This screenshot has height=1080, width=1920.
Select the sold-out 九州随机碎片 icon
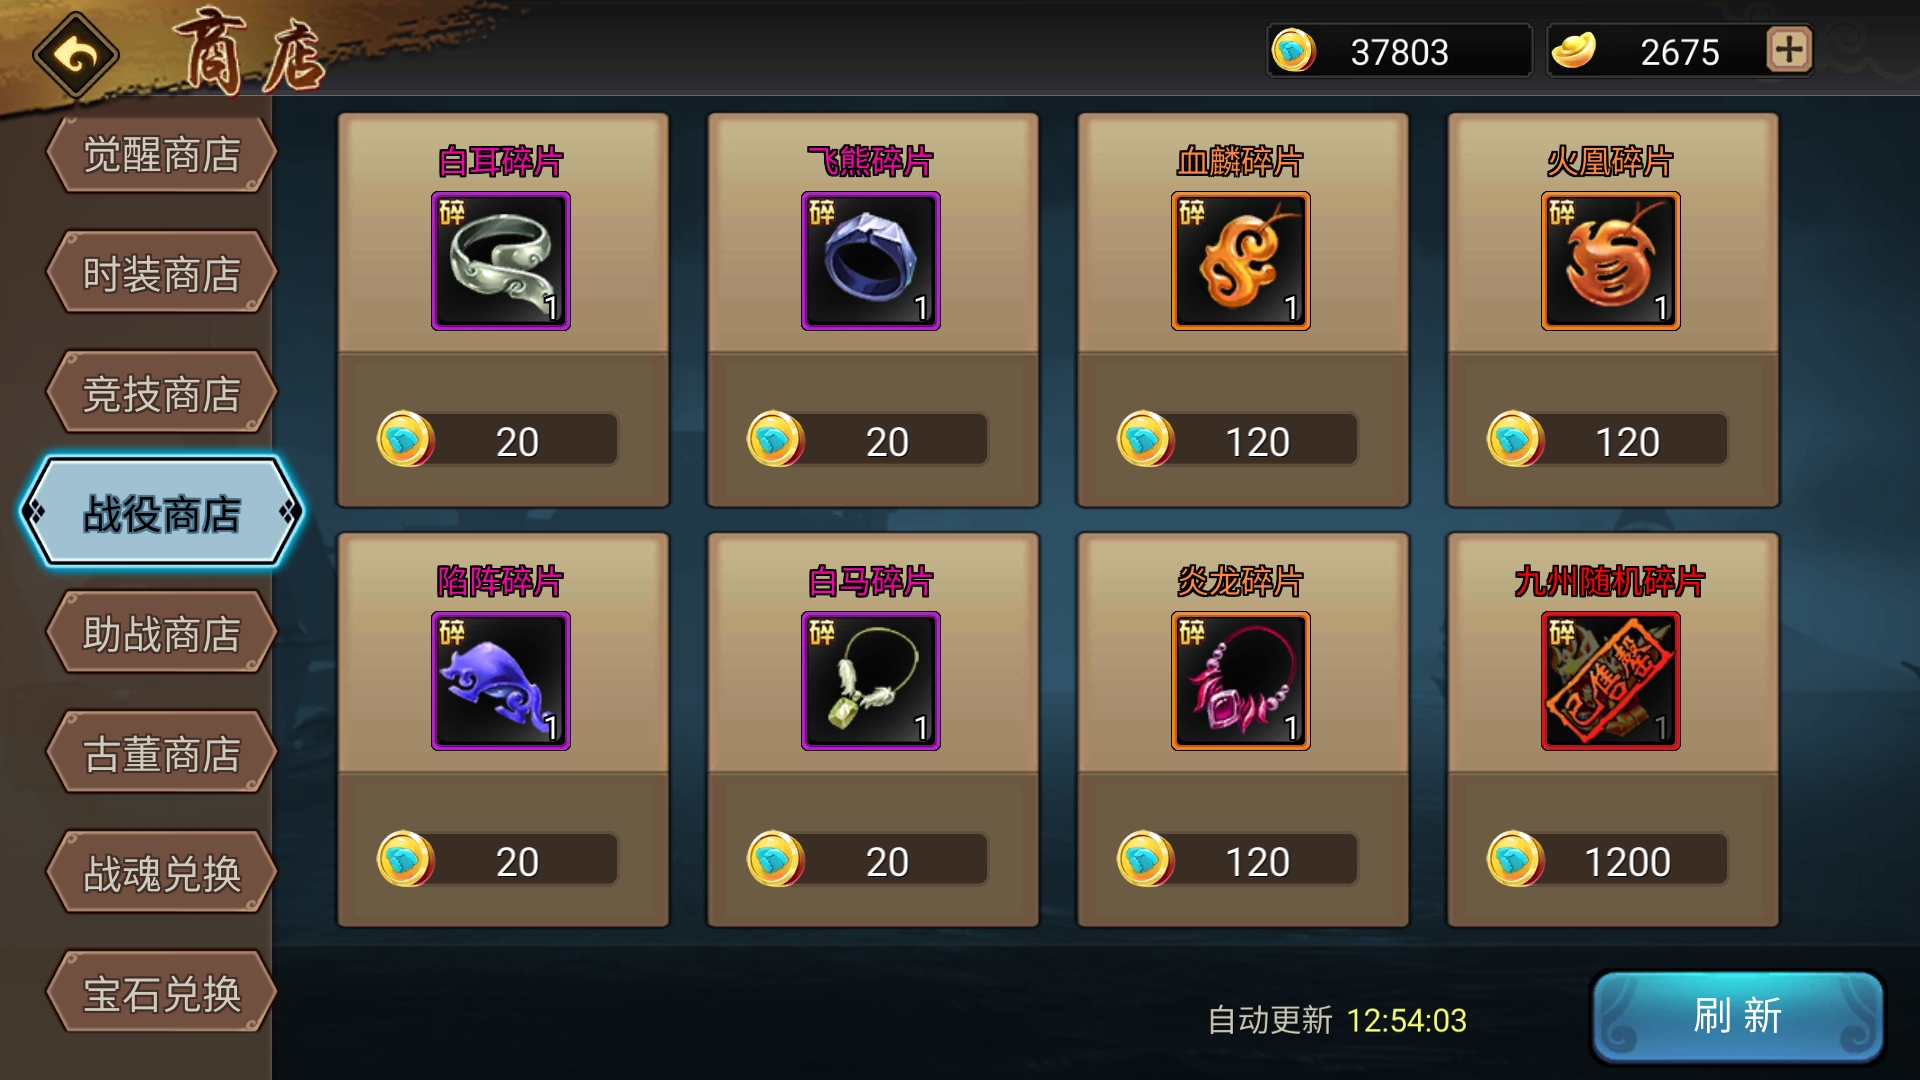click(1611, 681)
